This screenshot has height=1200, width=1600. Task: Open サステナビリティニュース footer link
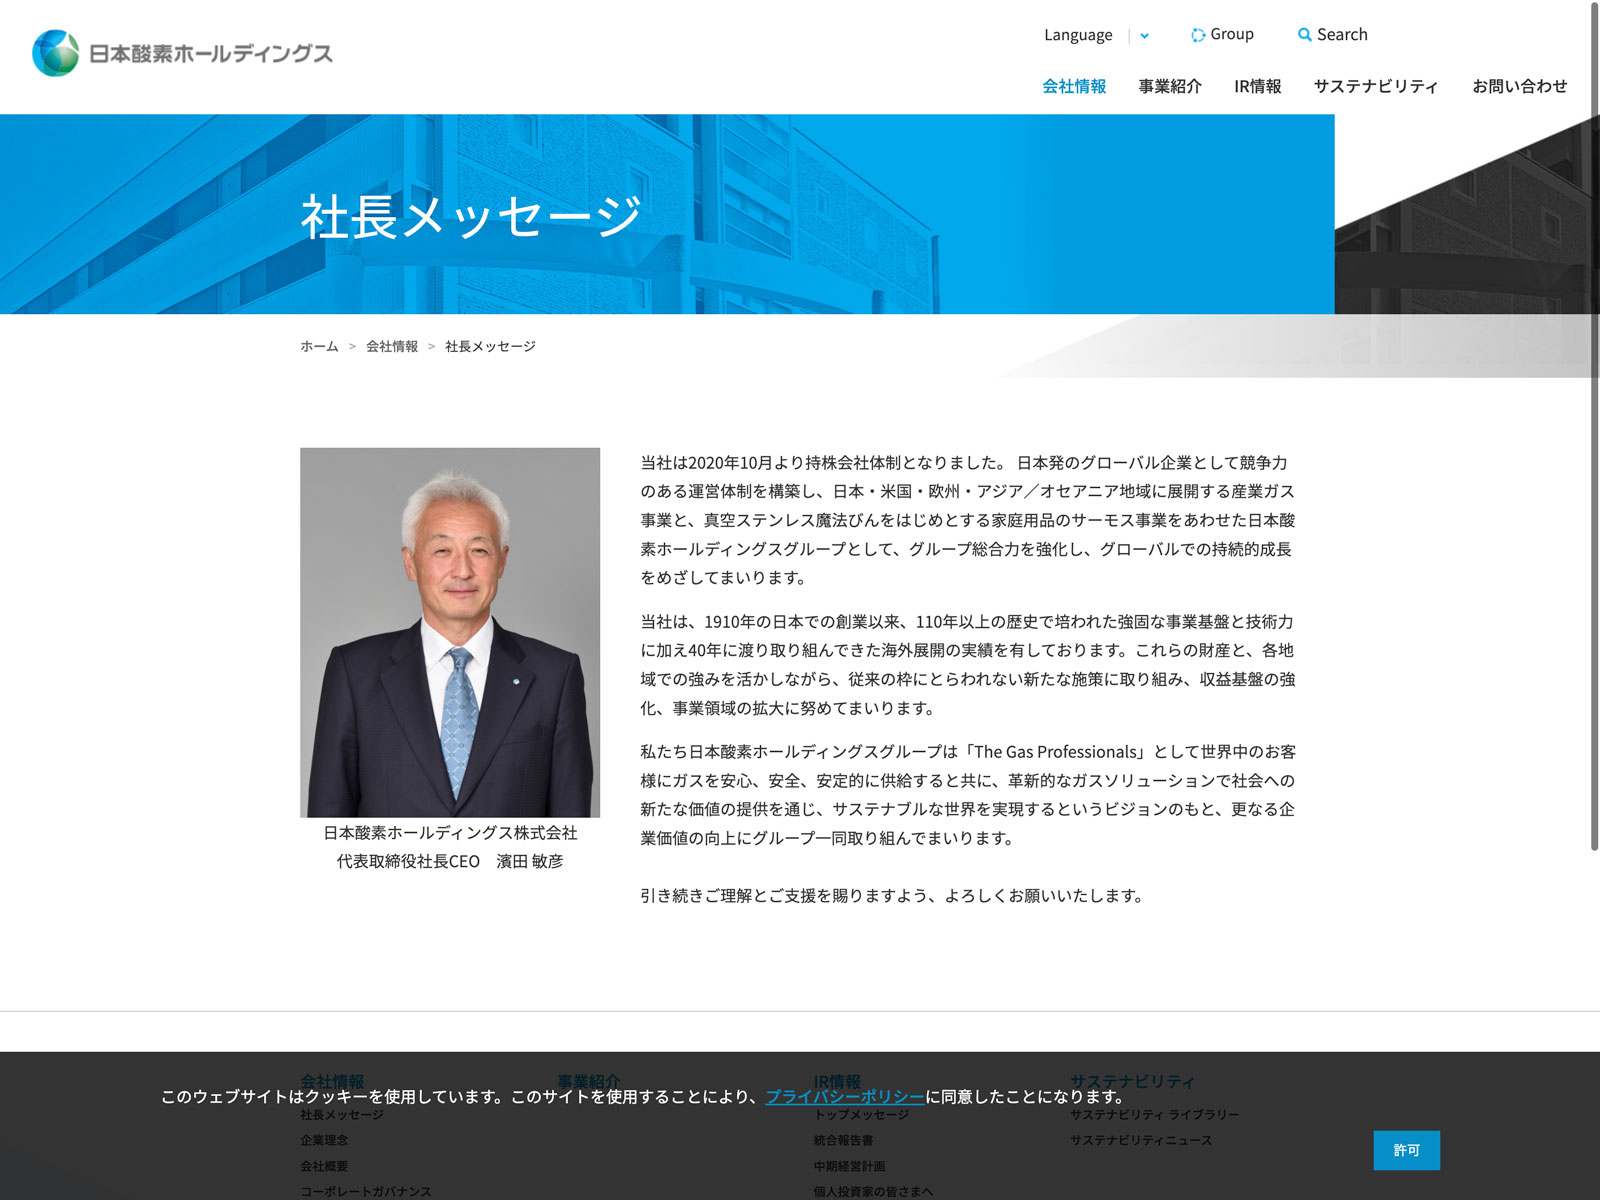coord(1141,1140)
